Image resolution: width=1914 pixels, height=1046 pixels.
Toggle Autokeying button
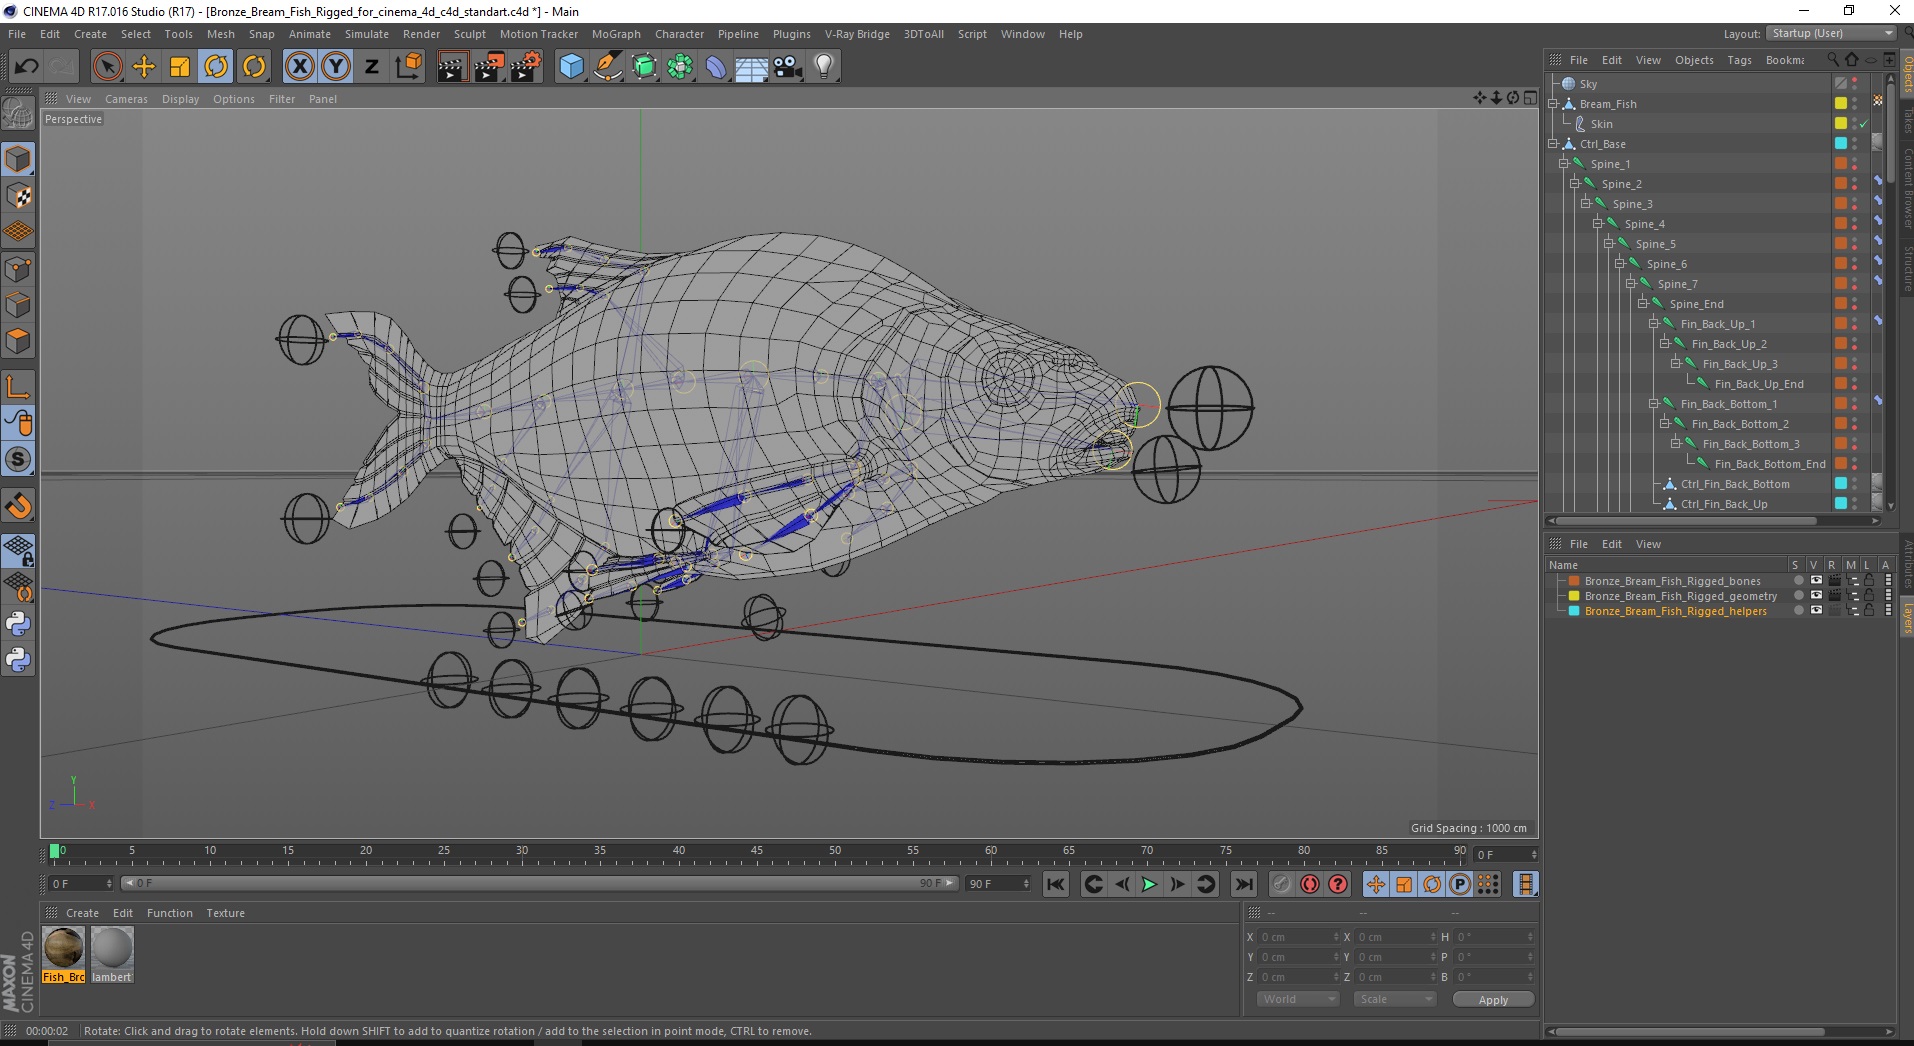pos(1309,884)
